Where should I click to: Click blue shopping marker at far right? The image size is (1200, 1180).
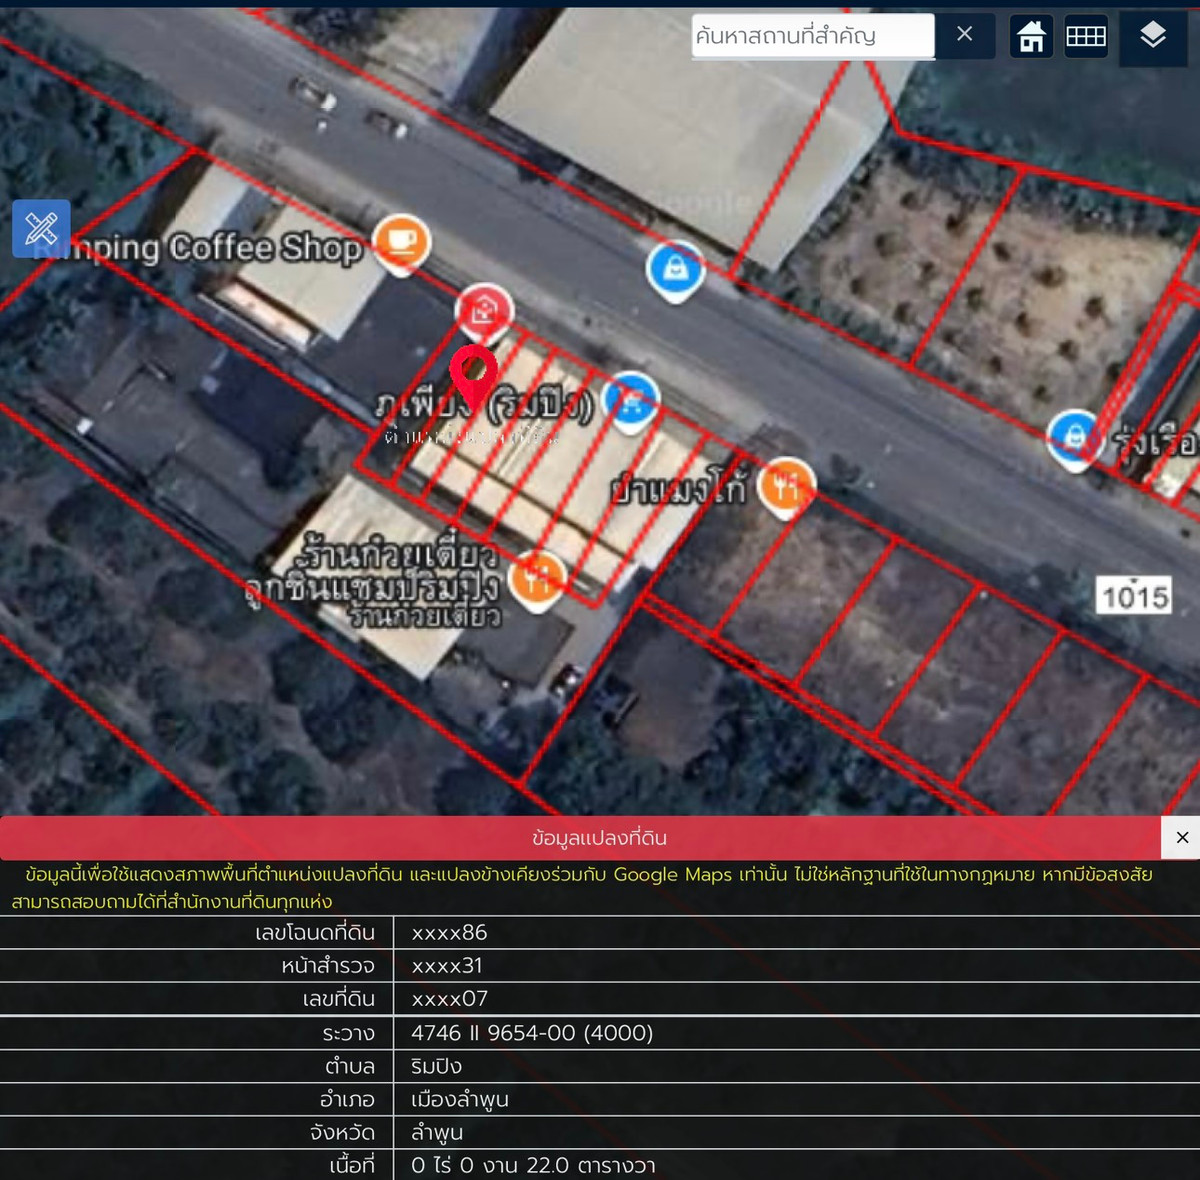coord(1075,437)
